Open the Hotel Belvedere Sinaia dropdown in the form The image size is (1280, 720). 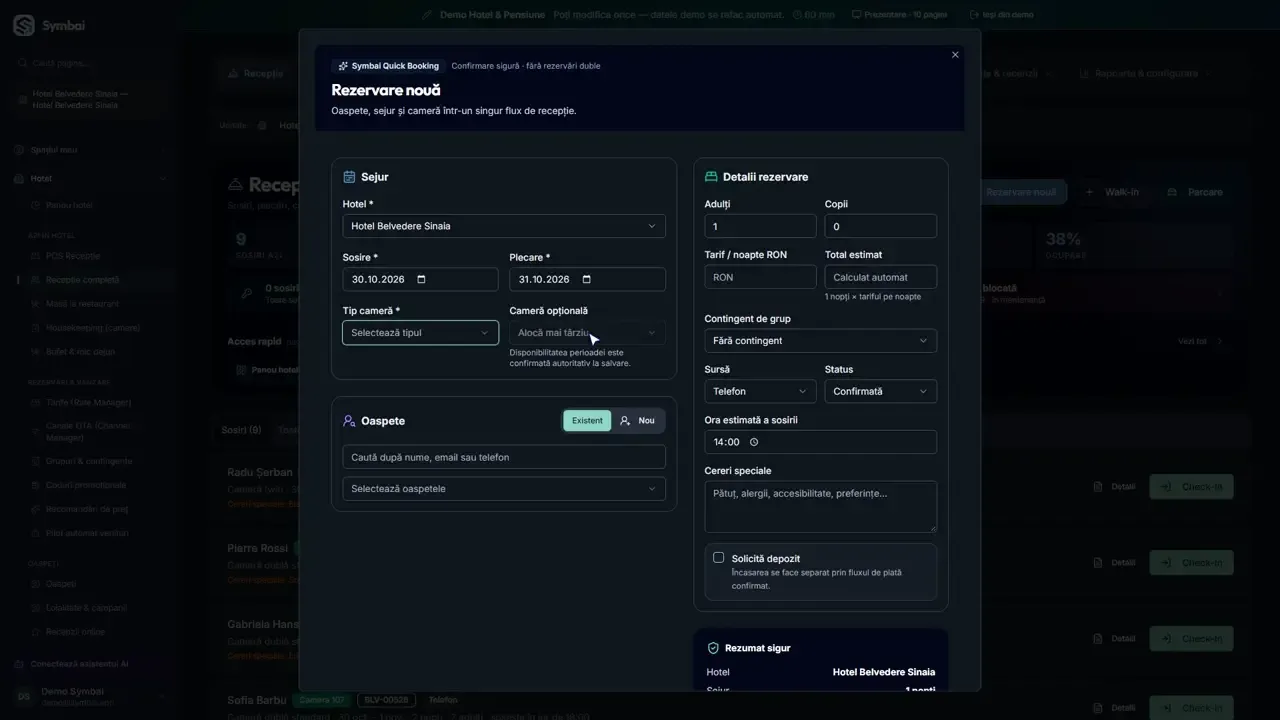pos(504,226)
